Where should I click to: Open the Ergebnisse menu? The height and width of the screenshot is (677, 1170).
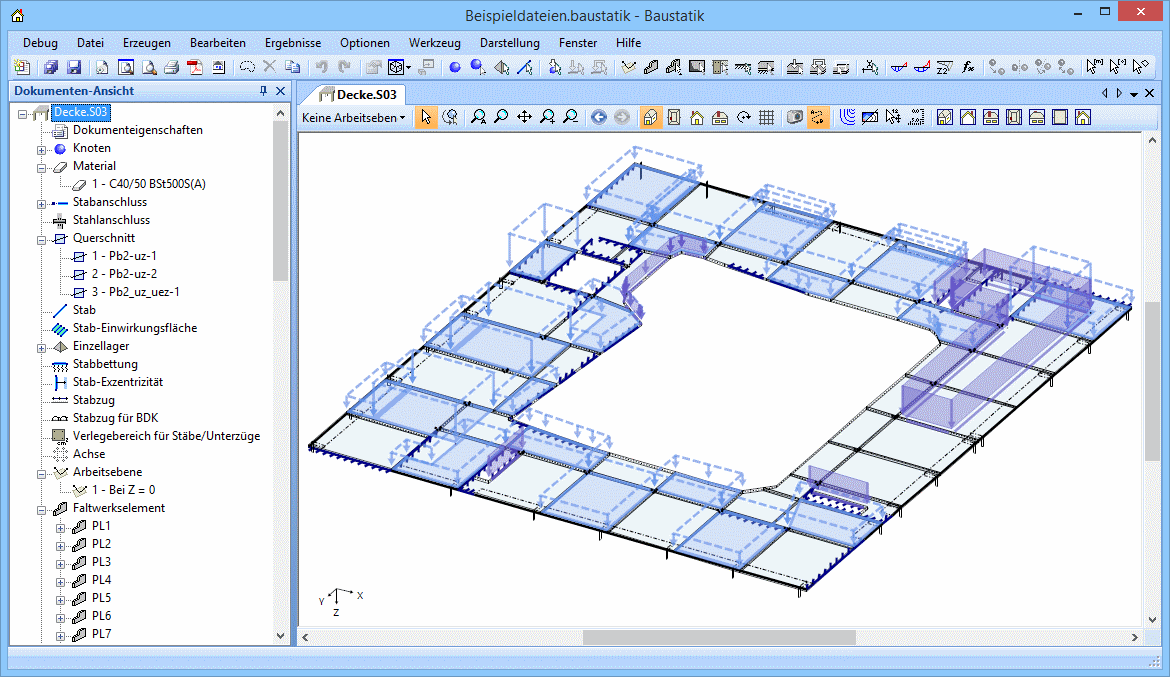(293, 43)
